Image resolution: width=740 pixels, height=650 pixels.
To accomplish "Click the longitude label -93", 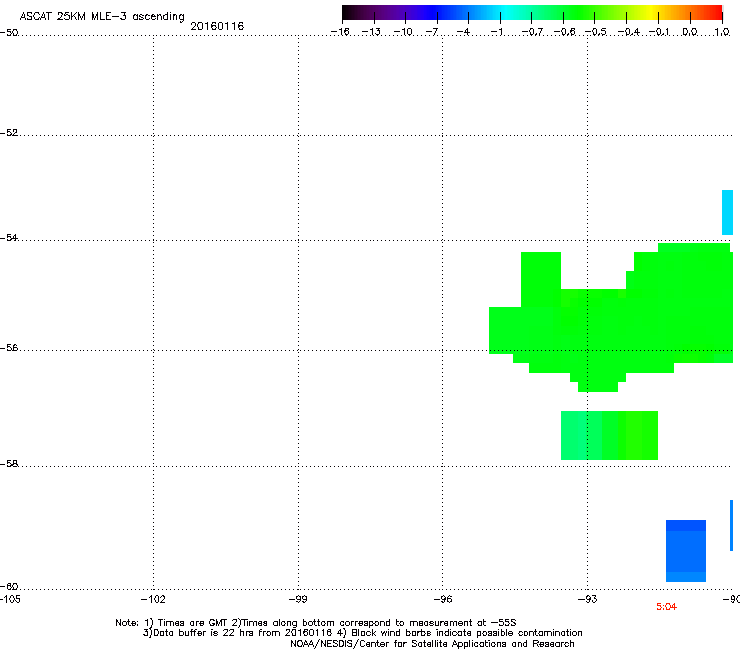I will (588, 599).
